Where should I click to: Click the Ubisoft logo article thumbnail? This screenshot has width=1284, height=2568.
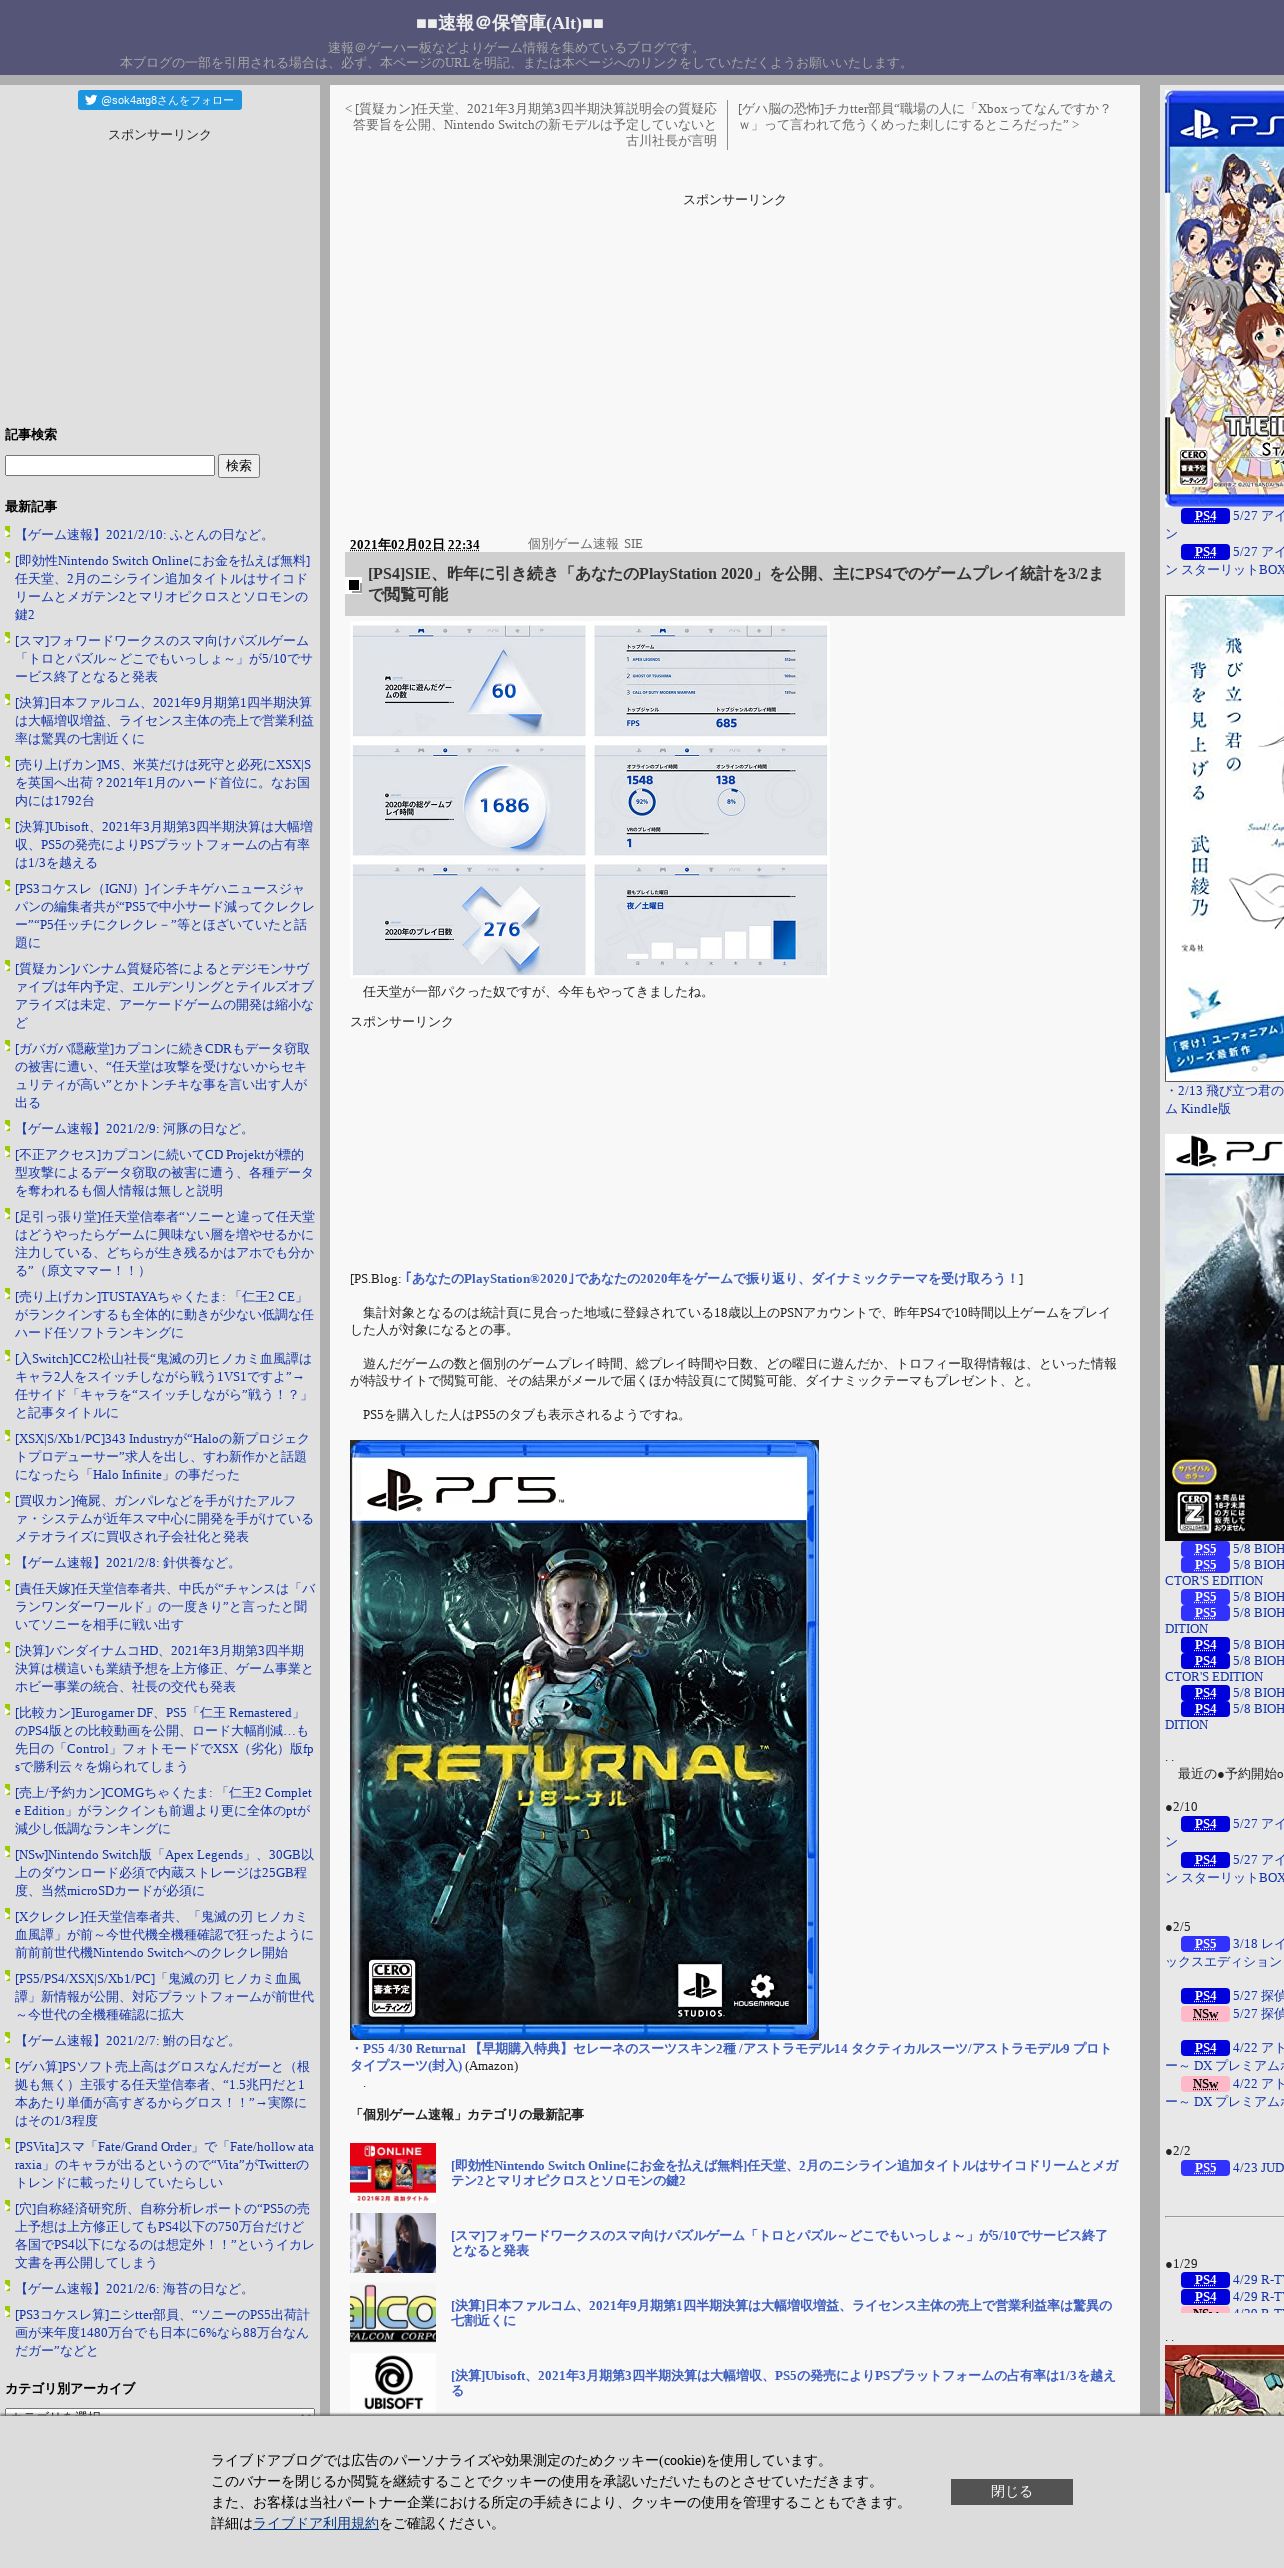[393, 2383]
